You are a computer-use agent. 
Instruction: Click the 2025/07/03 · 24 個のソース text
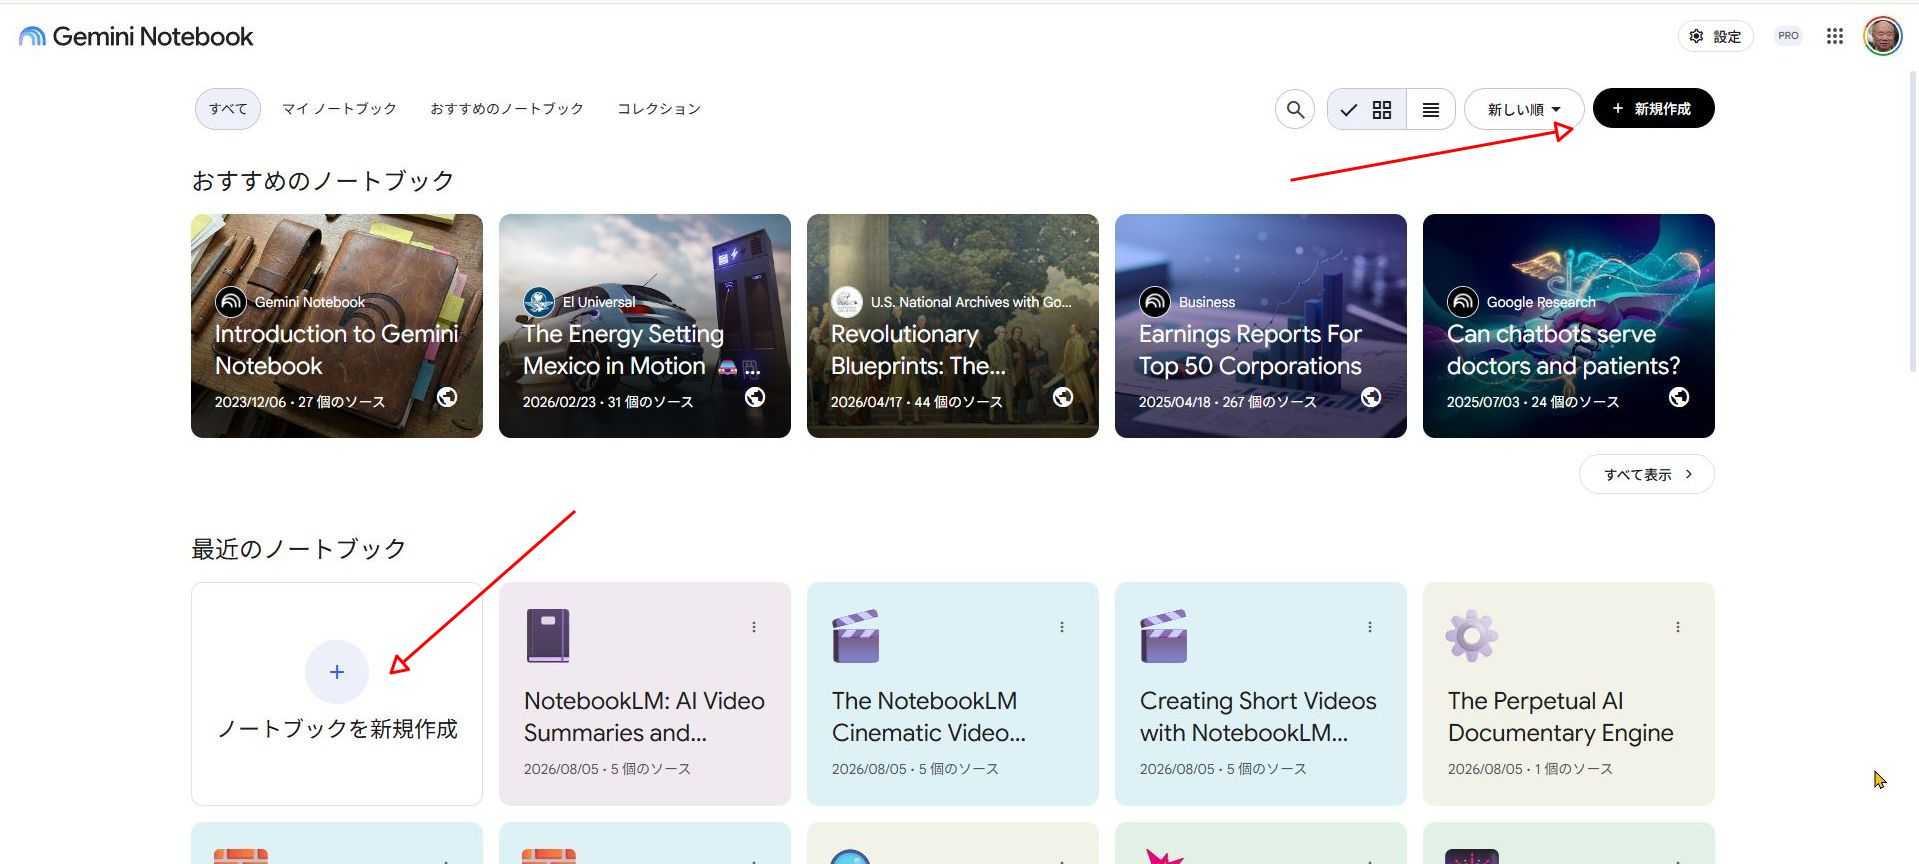1533,402
